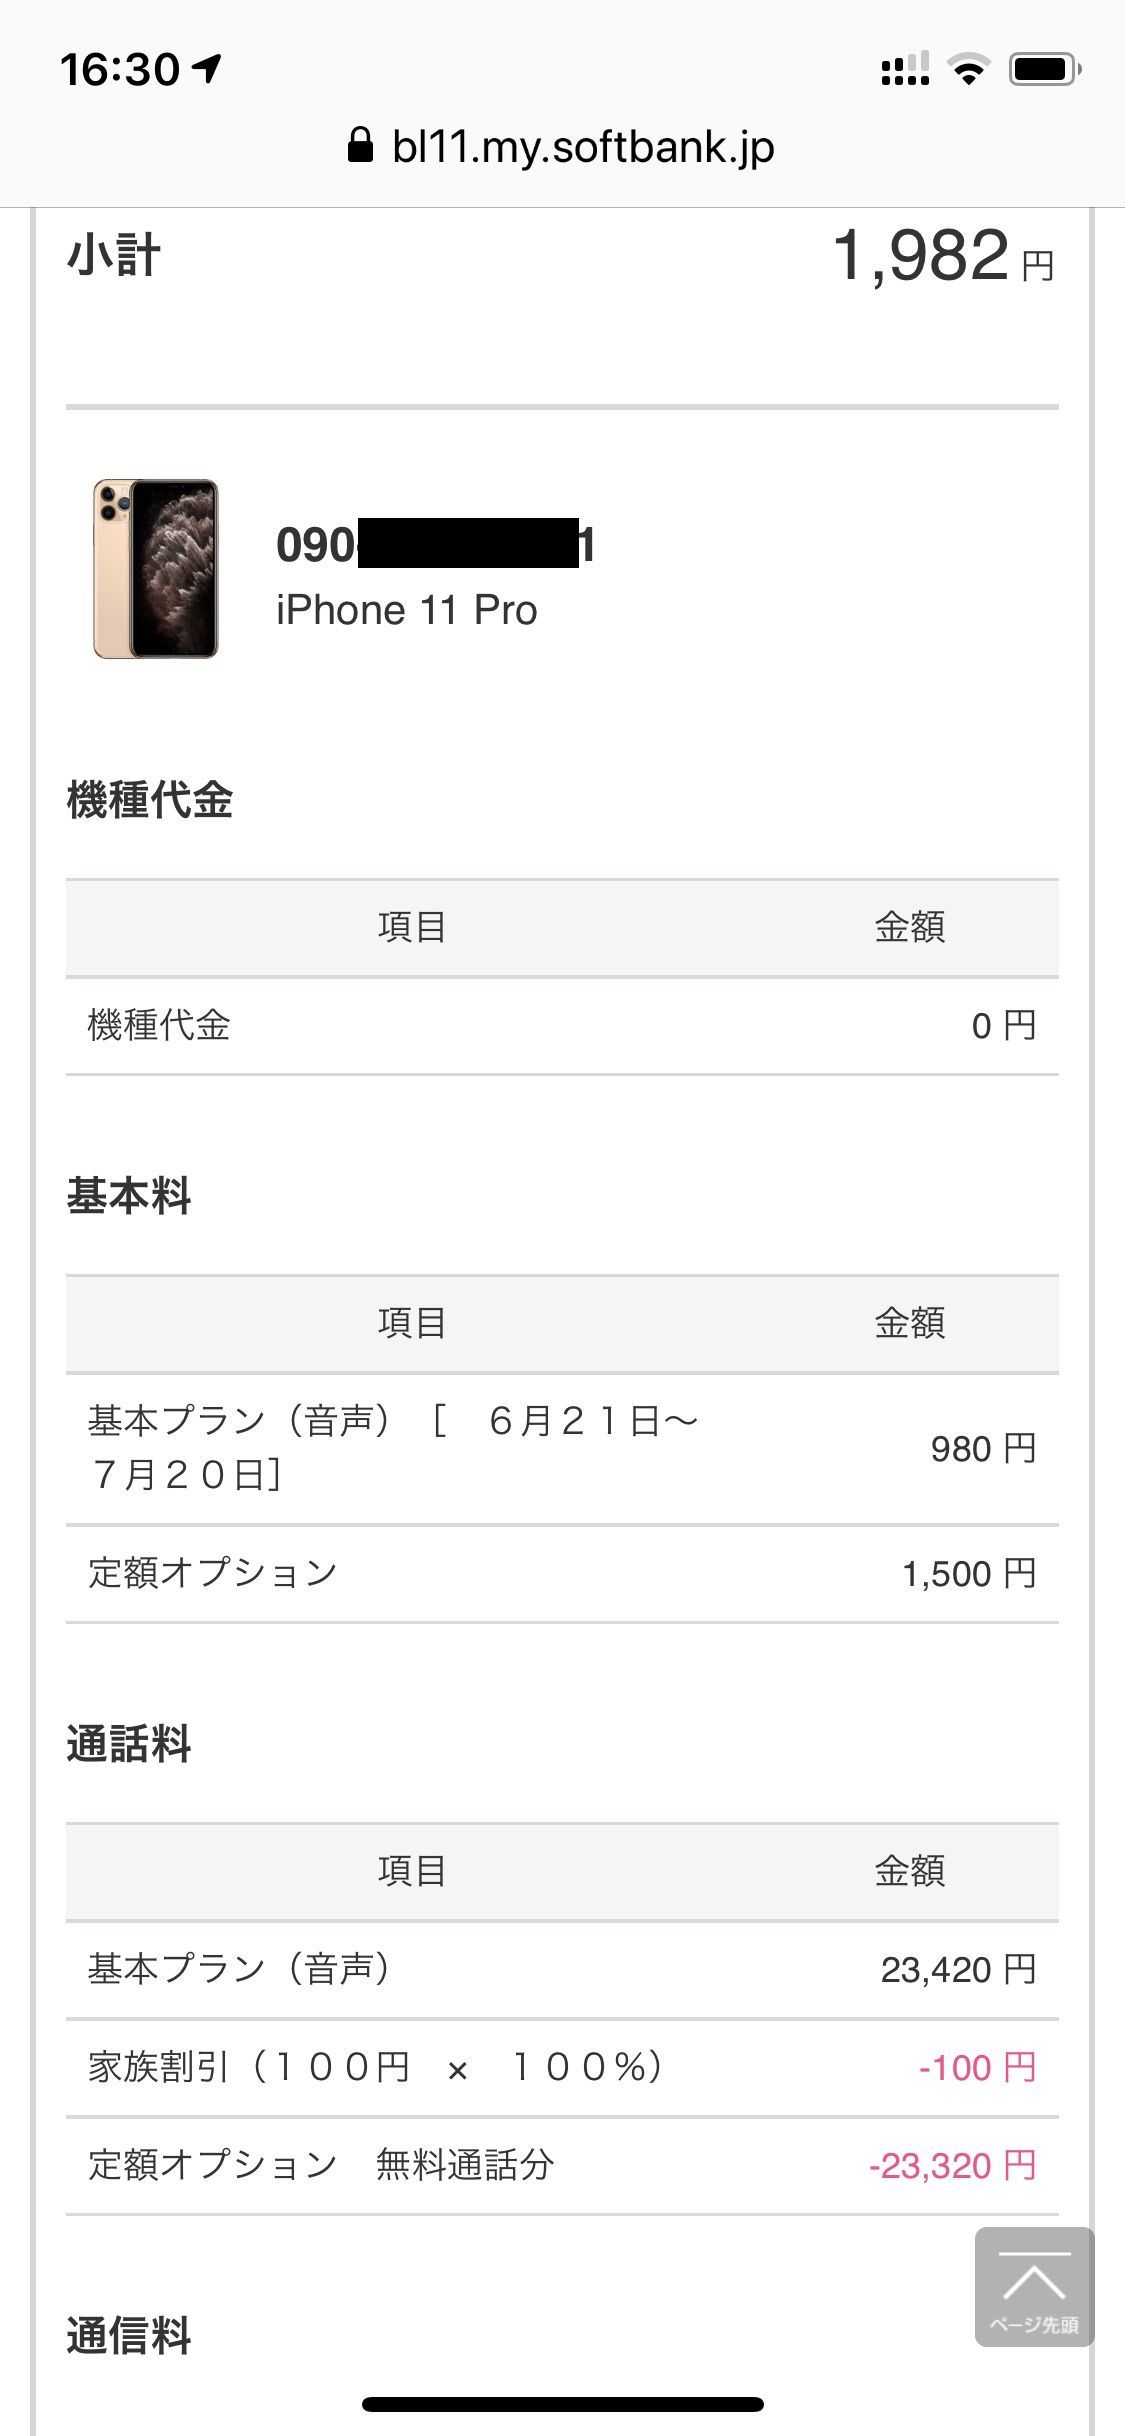Tap the padlock icon in address bar
This screenshot has height=2436, width=1125.
(360, 146)
